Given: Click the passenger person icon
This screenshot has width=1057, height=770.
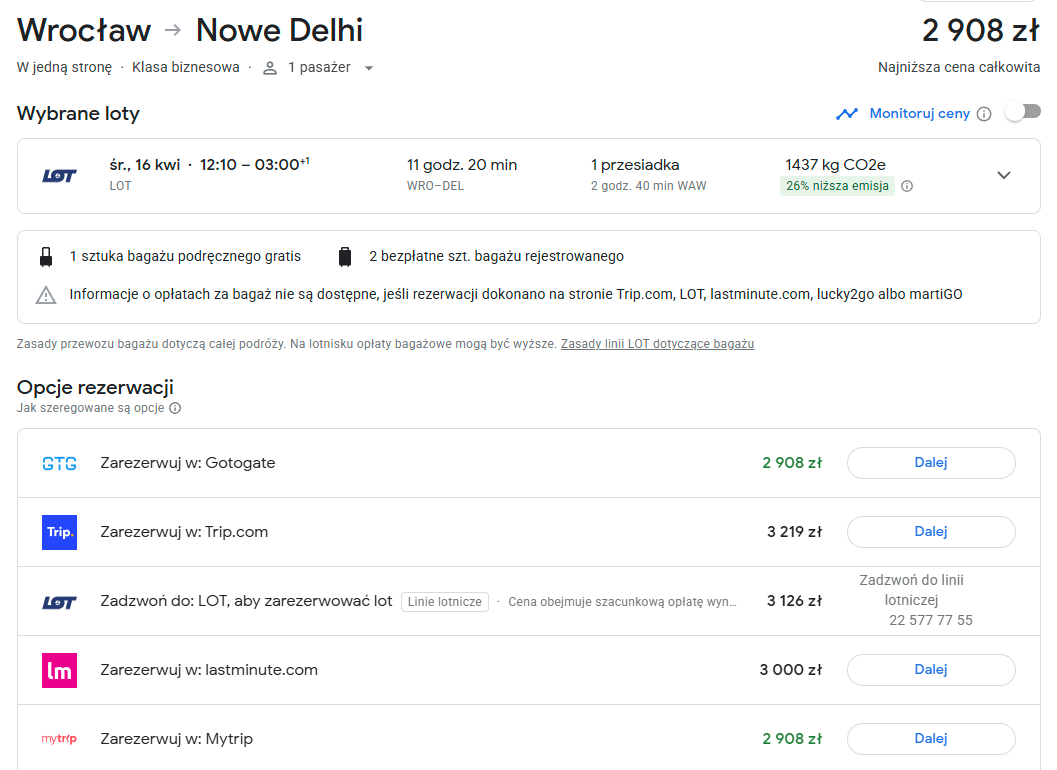Looking at the screenshot, I should coord(270,68).
